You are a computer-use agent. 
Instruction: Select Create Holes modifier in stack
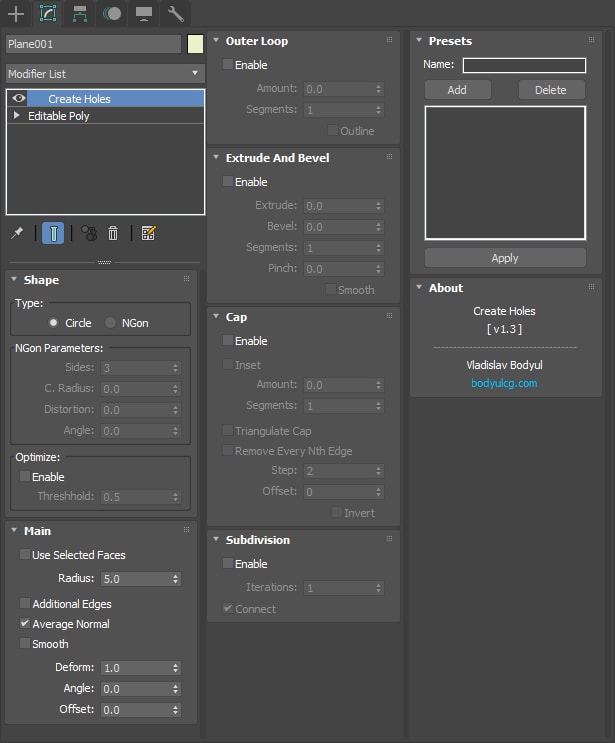pos(116,99)
